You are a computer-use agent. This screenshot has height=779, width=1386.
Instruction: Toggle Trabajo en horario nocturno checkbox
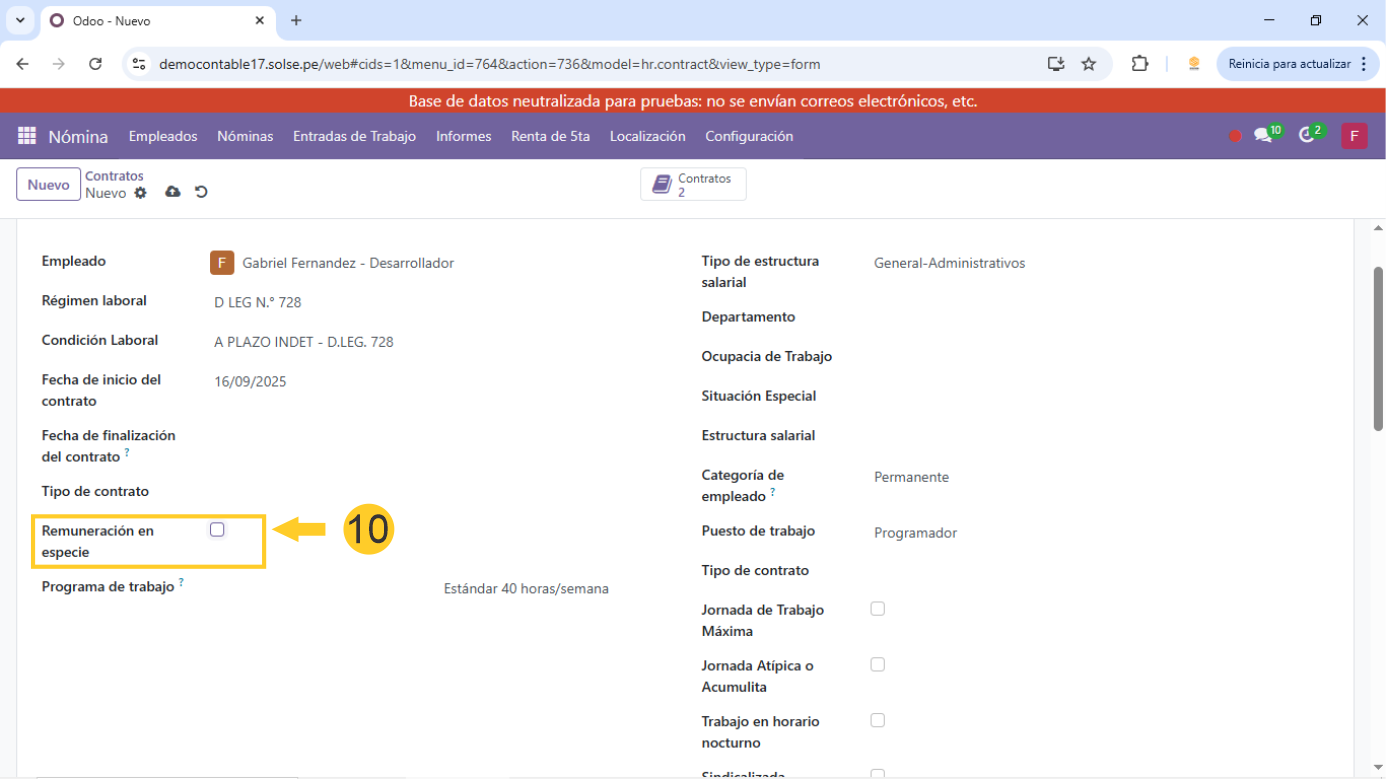pyautogui.click(x=878, y=720)
